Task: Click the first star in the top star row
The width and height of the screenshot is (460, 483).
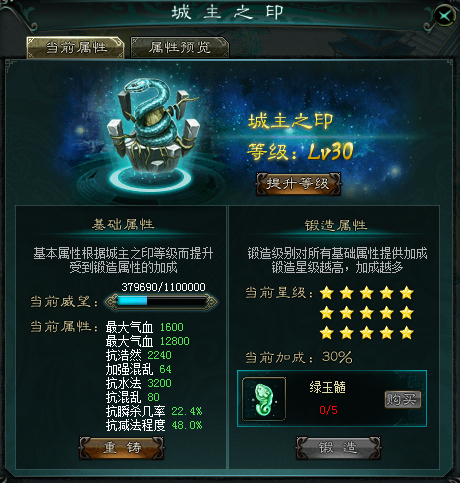Action: [x=327, y=293]
